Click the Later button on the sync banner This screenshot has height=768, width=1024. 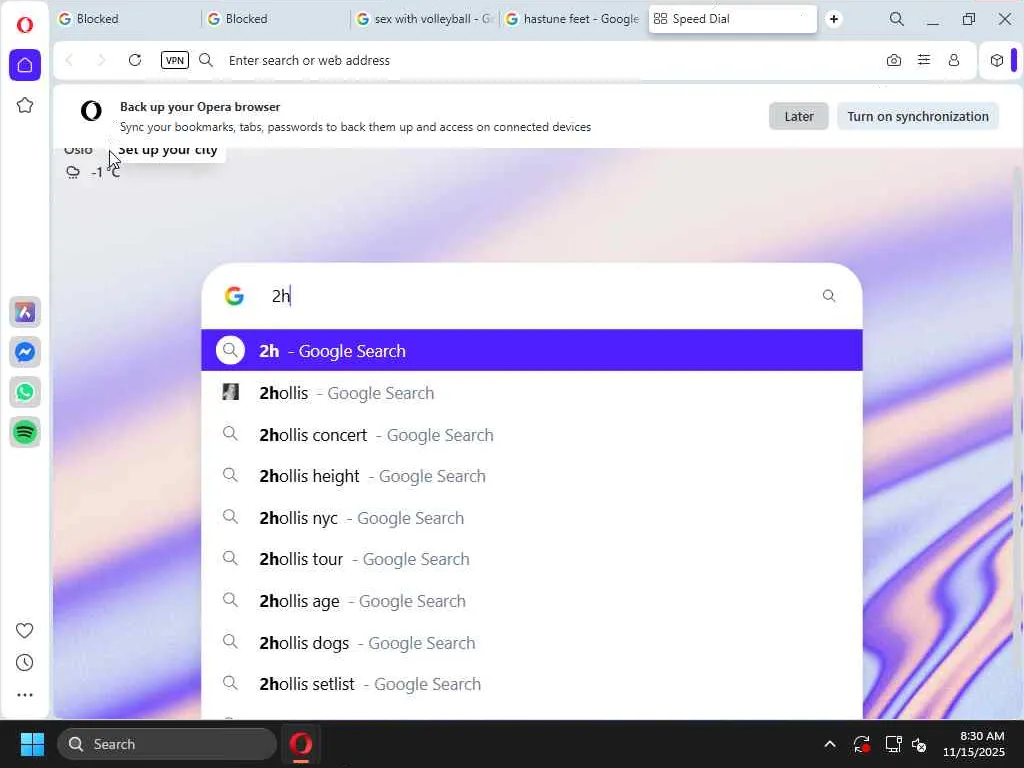pyautogui.click(x=799, y=116)
